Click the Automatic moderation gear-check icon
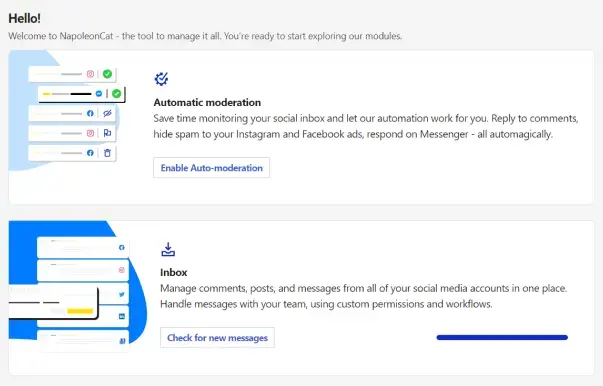Screen dimensions: 603x386 click(161, 79)
